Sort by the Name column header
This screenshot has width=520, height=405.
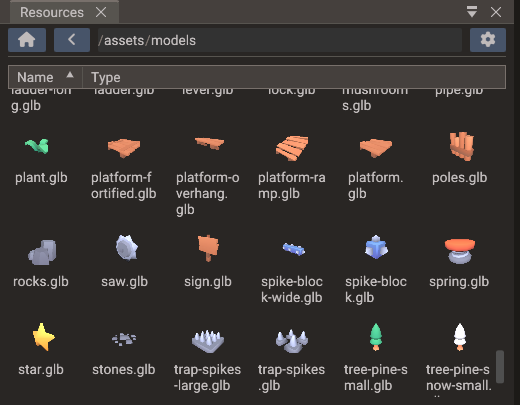click(45, 77)
